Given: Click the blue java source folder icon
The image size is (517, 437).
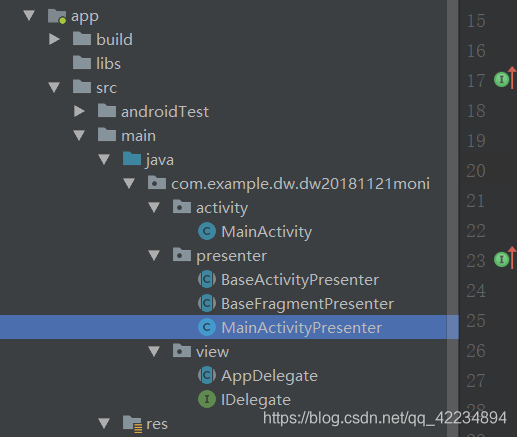Looking at the screenshot, I should click(132, 159).
